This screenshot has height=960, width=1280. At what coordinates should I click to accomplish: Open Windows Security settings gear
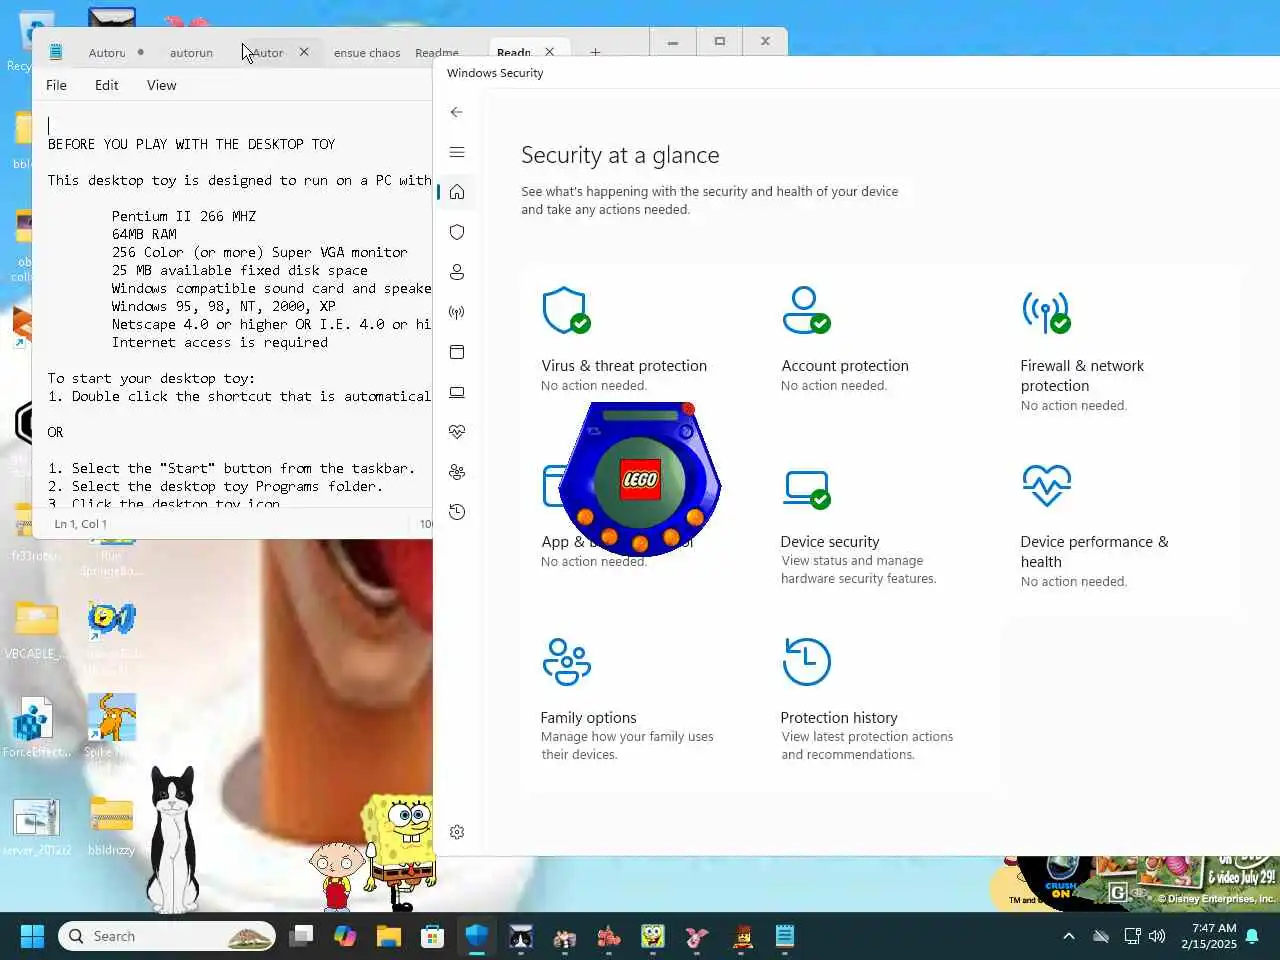[457, 832]
